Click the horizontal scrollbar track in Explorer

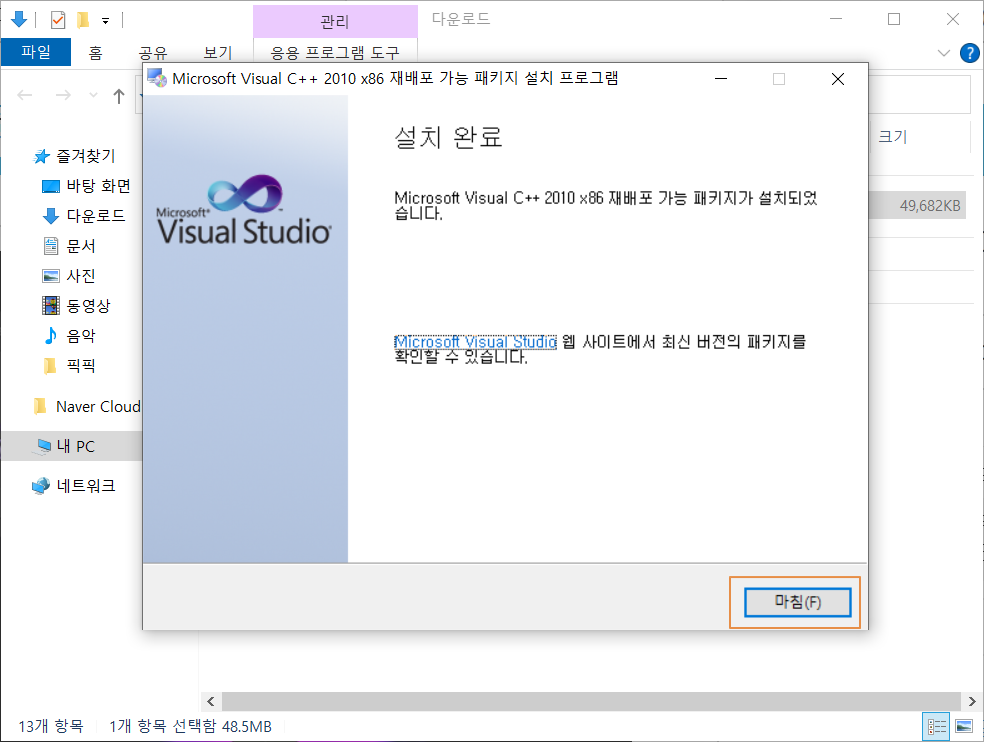[591, 701]
